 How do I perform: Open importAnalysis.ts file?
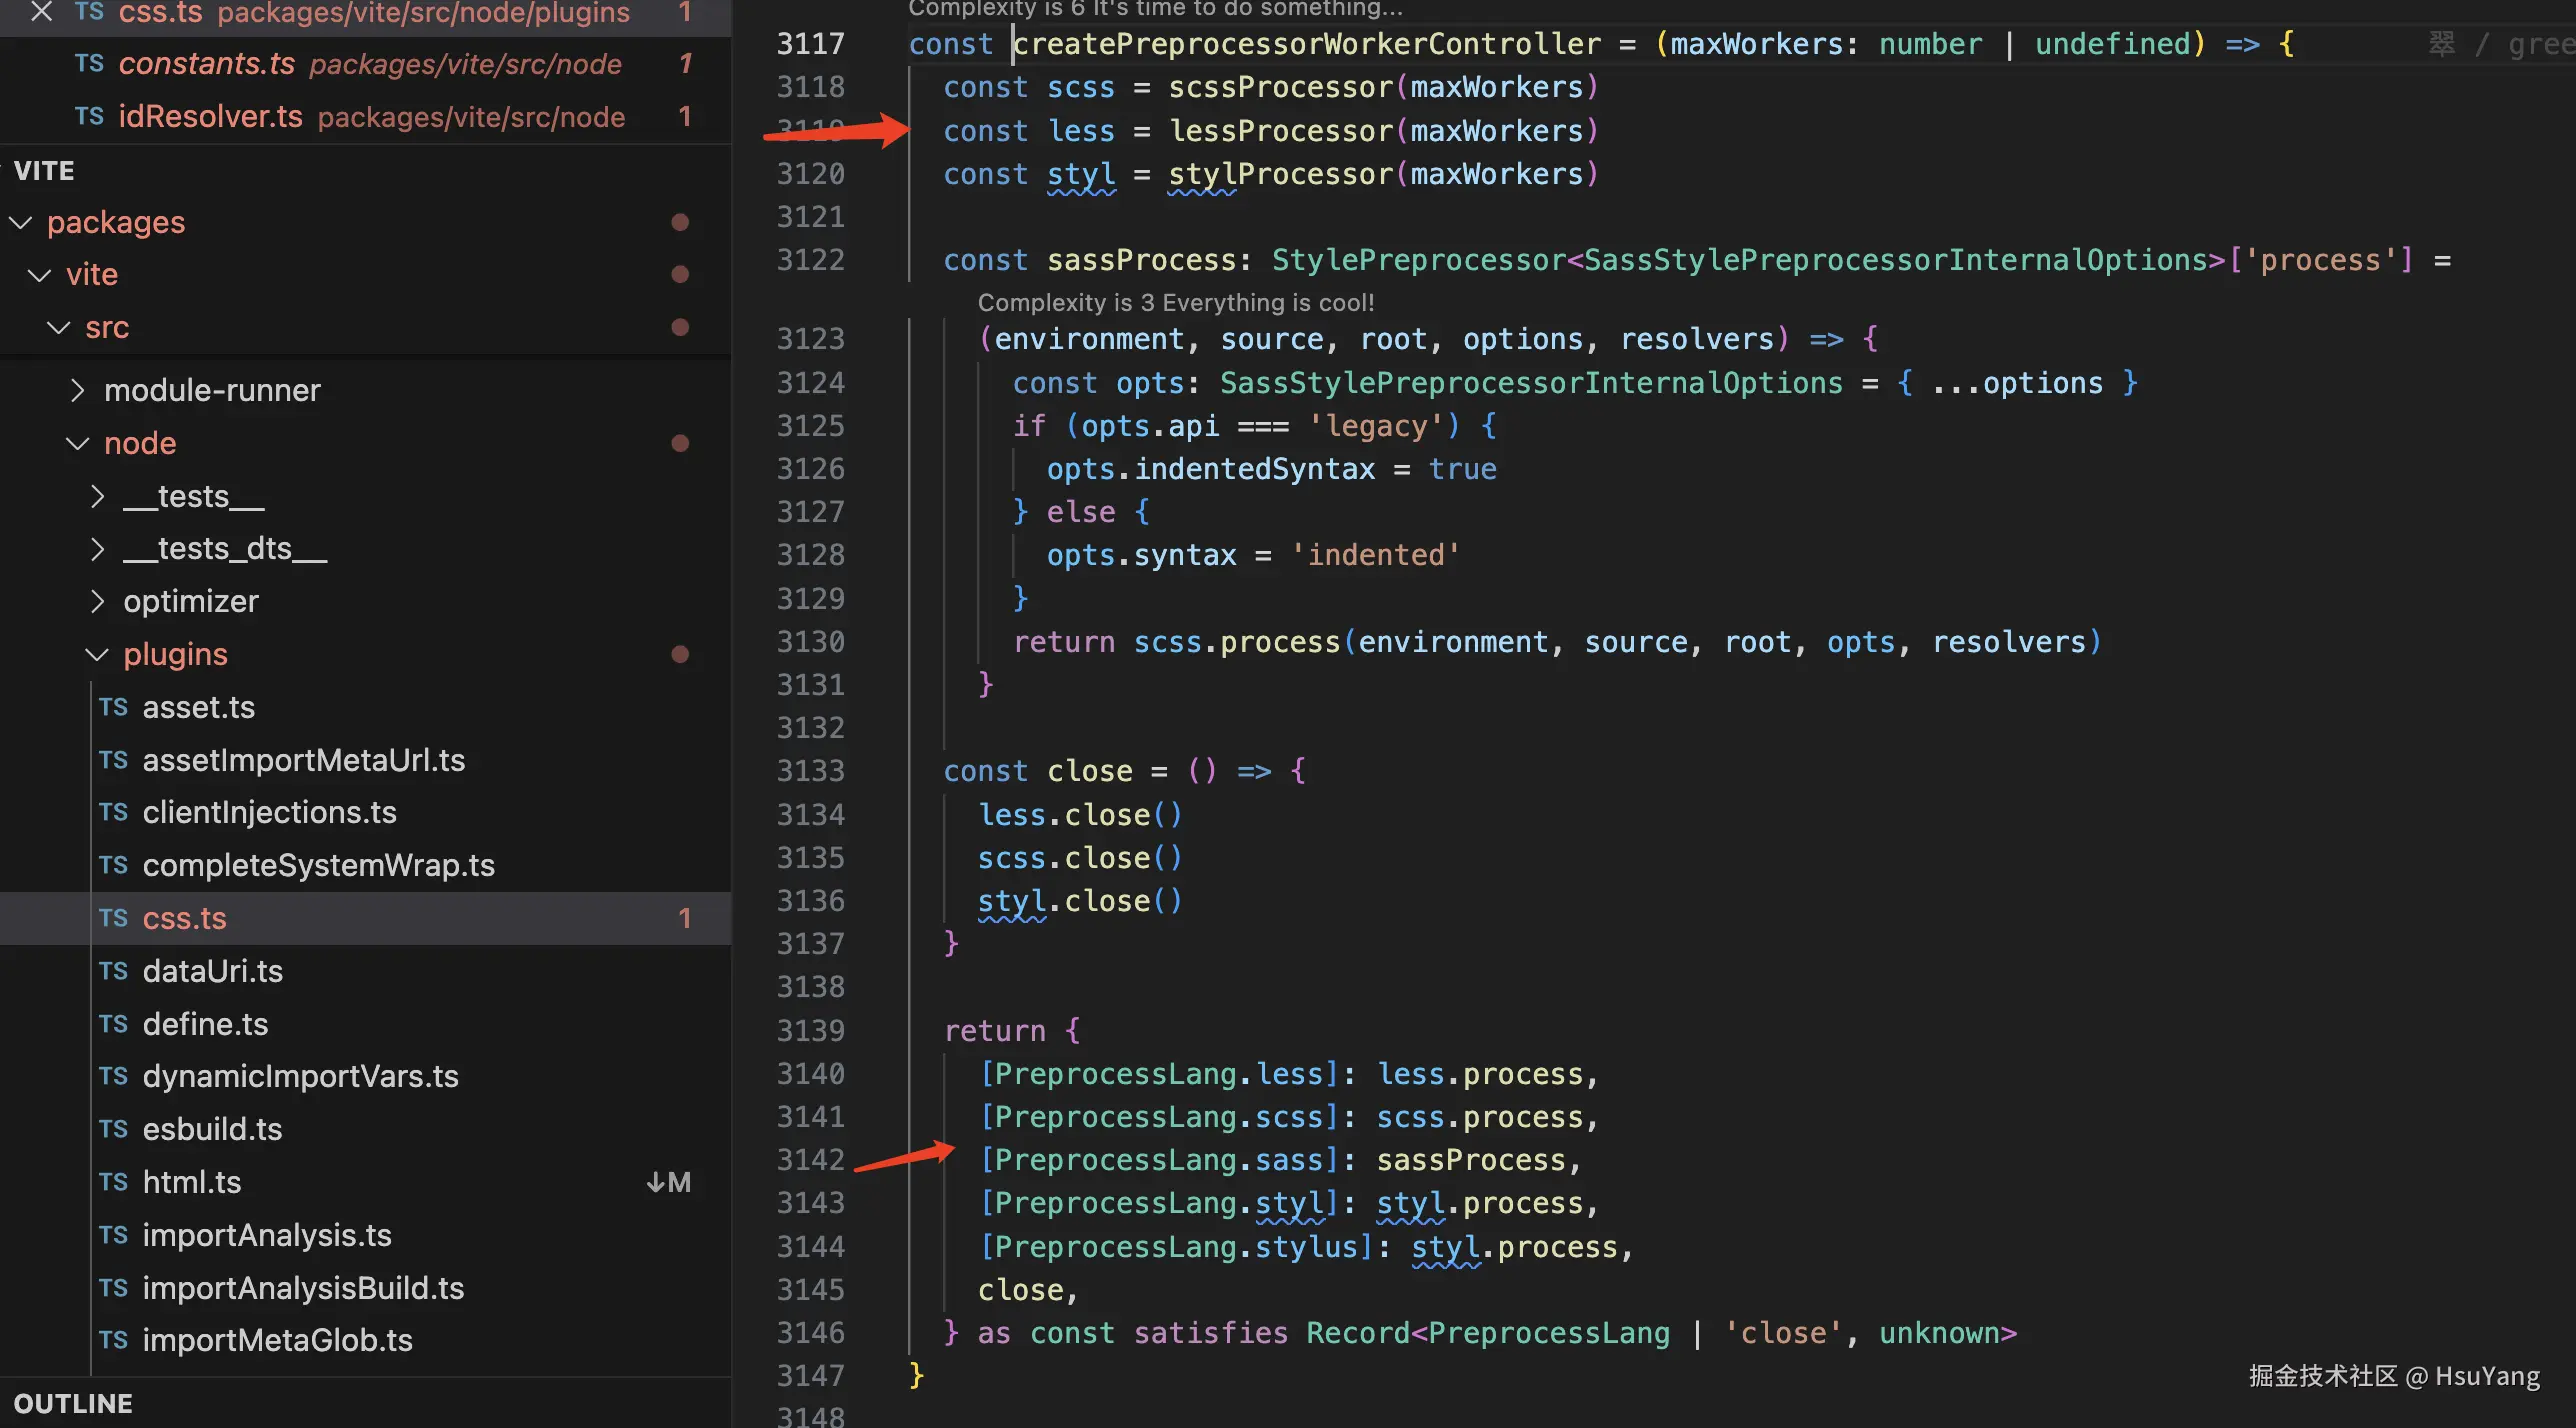pos(266,1235)
